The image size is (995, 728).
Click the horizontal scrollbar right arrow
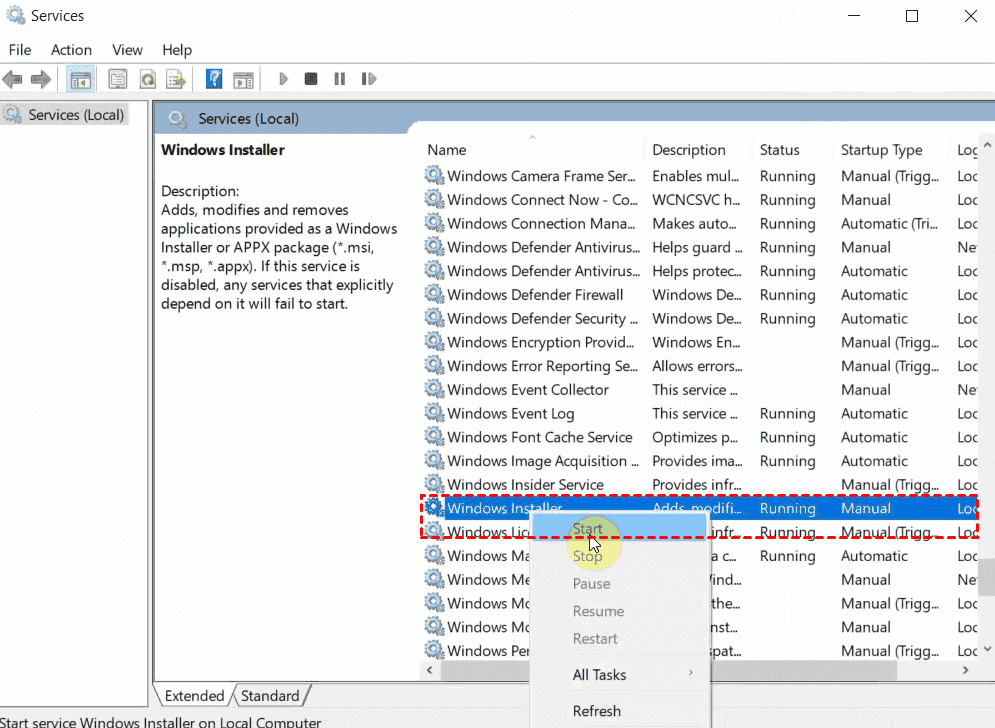965,670
